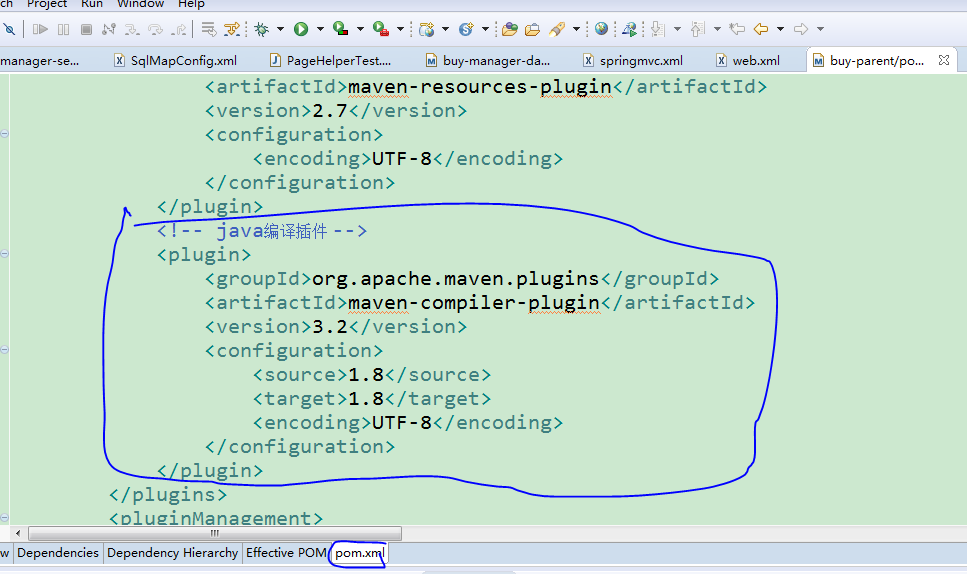967x574 pixels.
Task: Open the Run menu
Action: pos(92,4)
